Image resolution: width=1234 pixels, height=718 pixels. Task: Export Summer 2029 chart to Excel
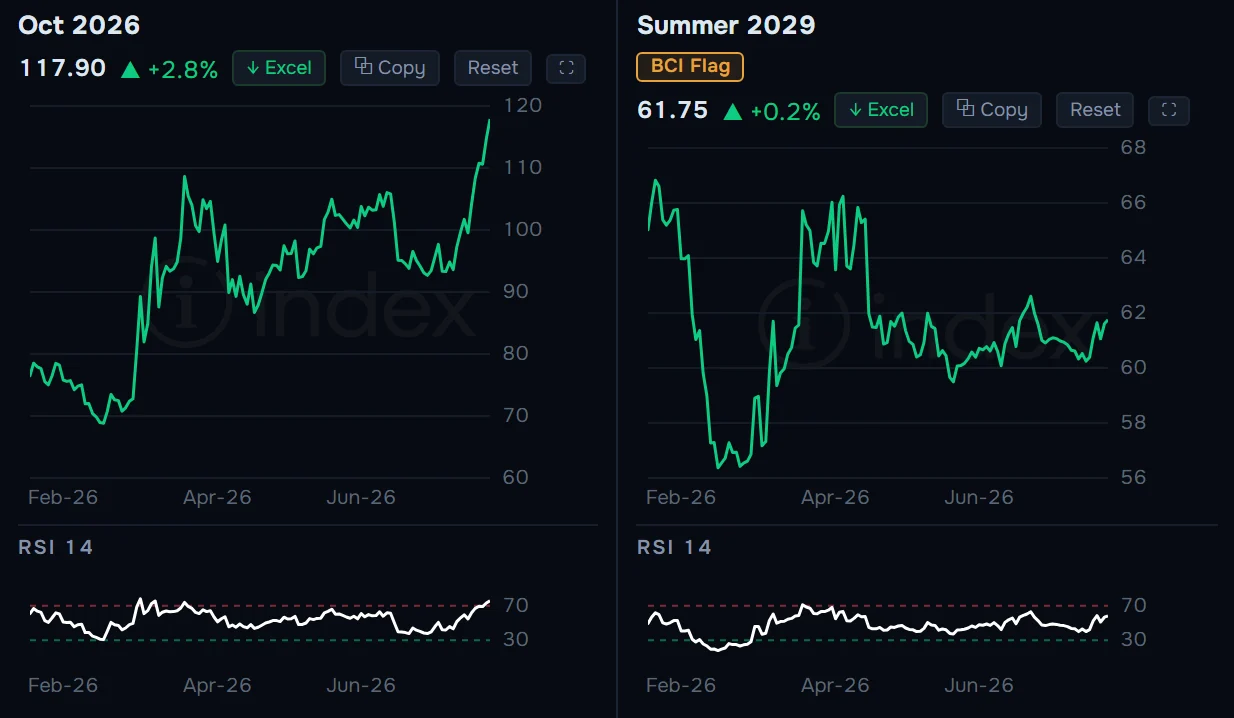[x=881, y=110]
